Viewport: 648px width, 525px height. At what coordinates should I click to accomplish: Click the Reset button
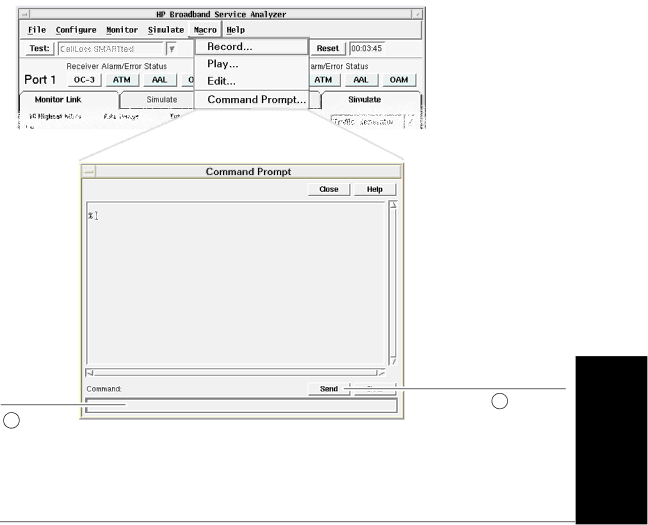click(327, 48)
